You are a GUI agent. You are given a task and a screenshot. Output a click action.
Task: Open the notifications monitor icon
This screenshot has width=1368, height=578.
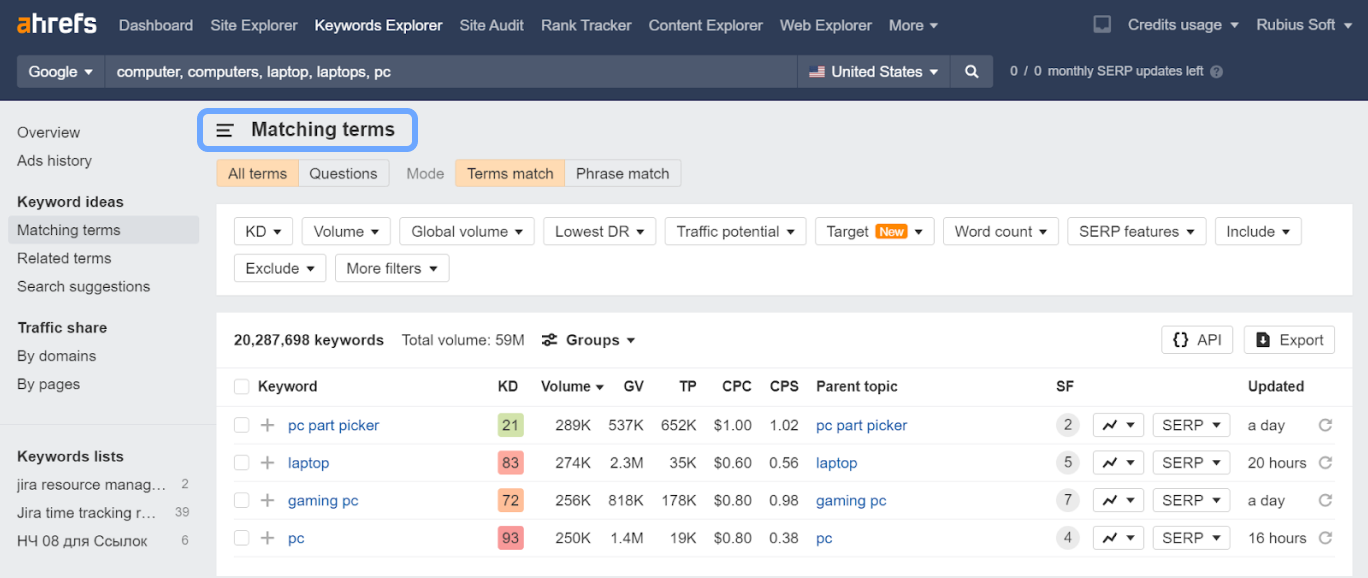[1102, 25]
